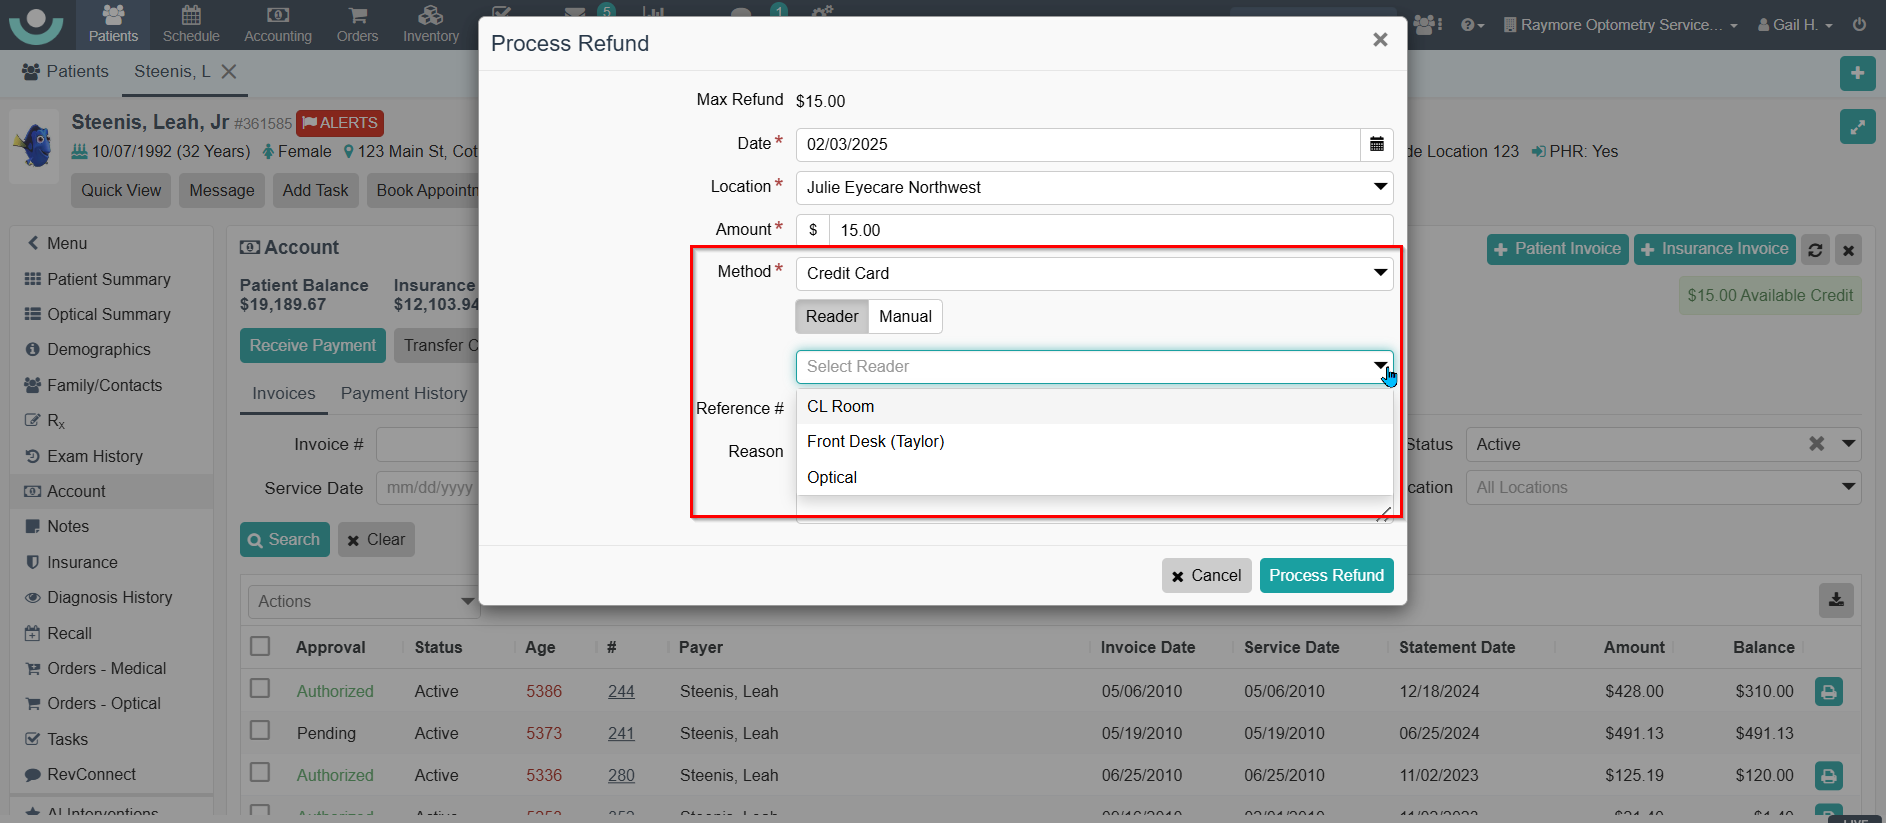Choose Front Desk (Taylor) reader option
Viewport: 1886px width, 823px height.
click(x=875, y=442)
